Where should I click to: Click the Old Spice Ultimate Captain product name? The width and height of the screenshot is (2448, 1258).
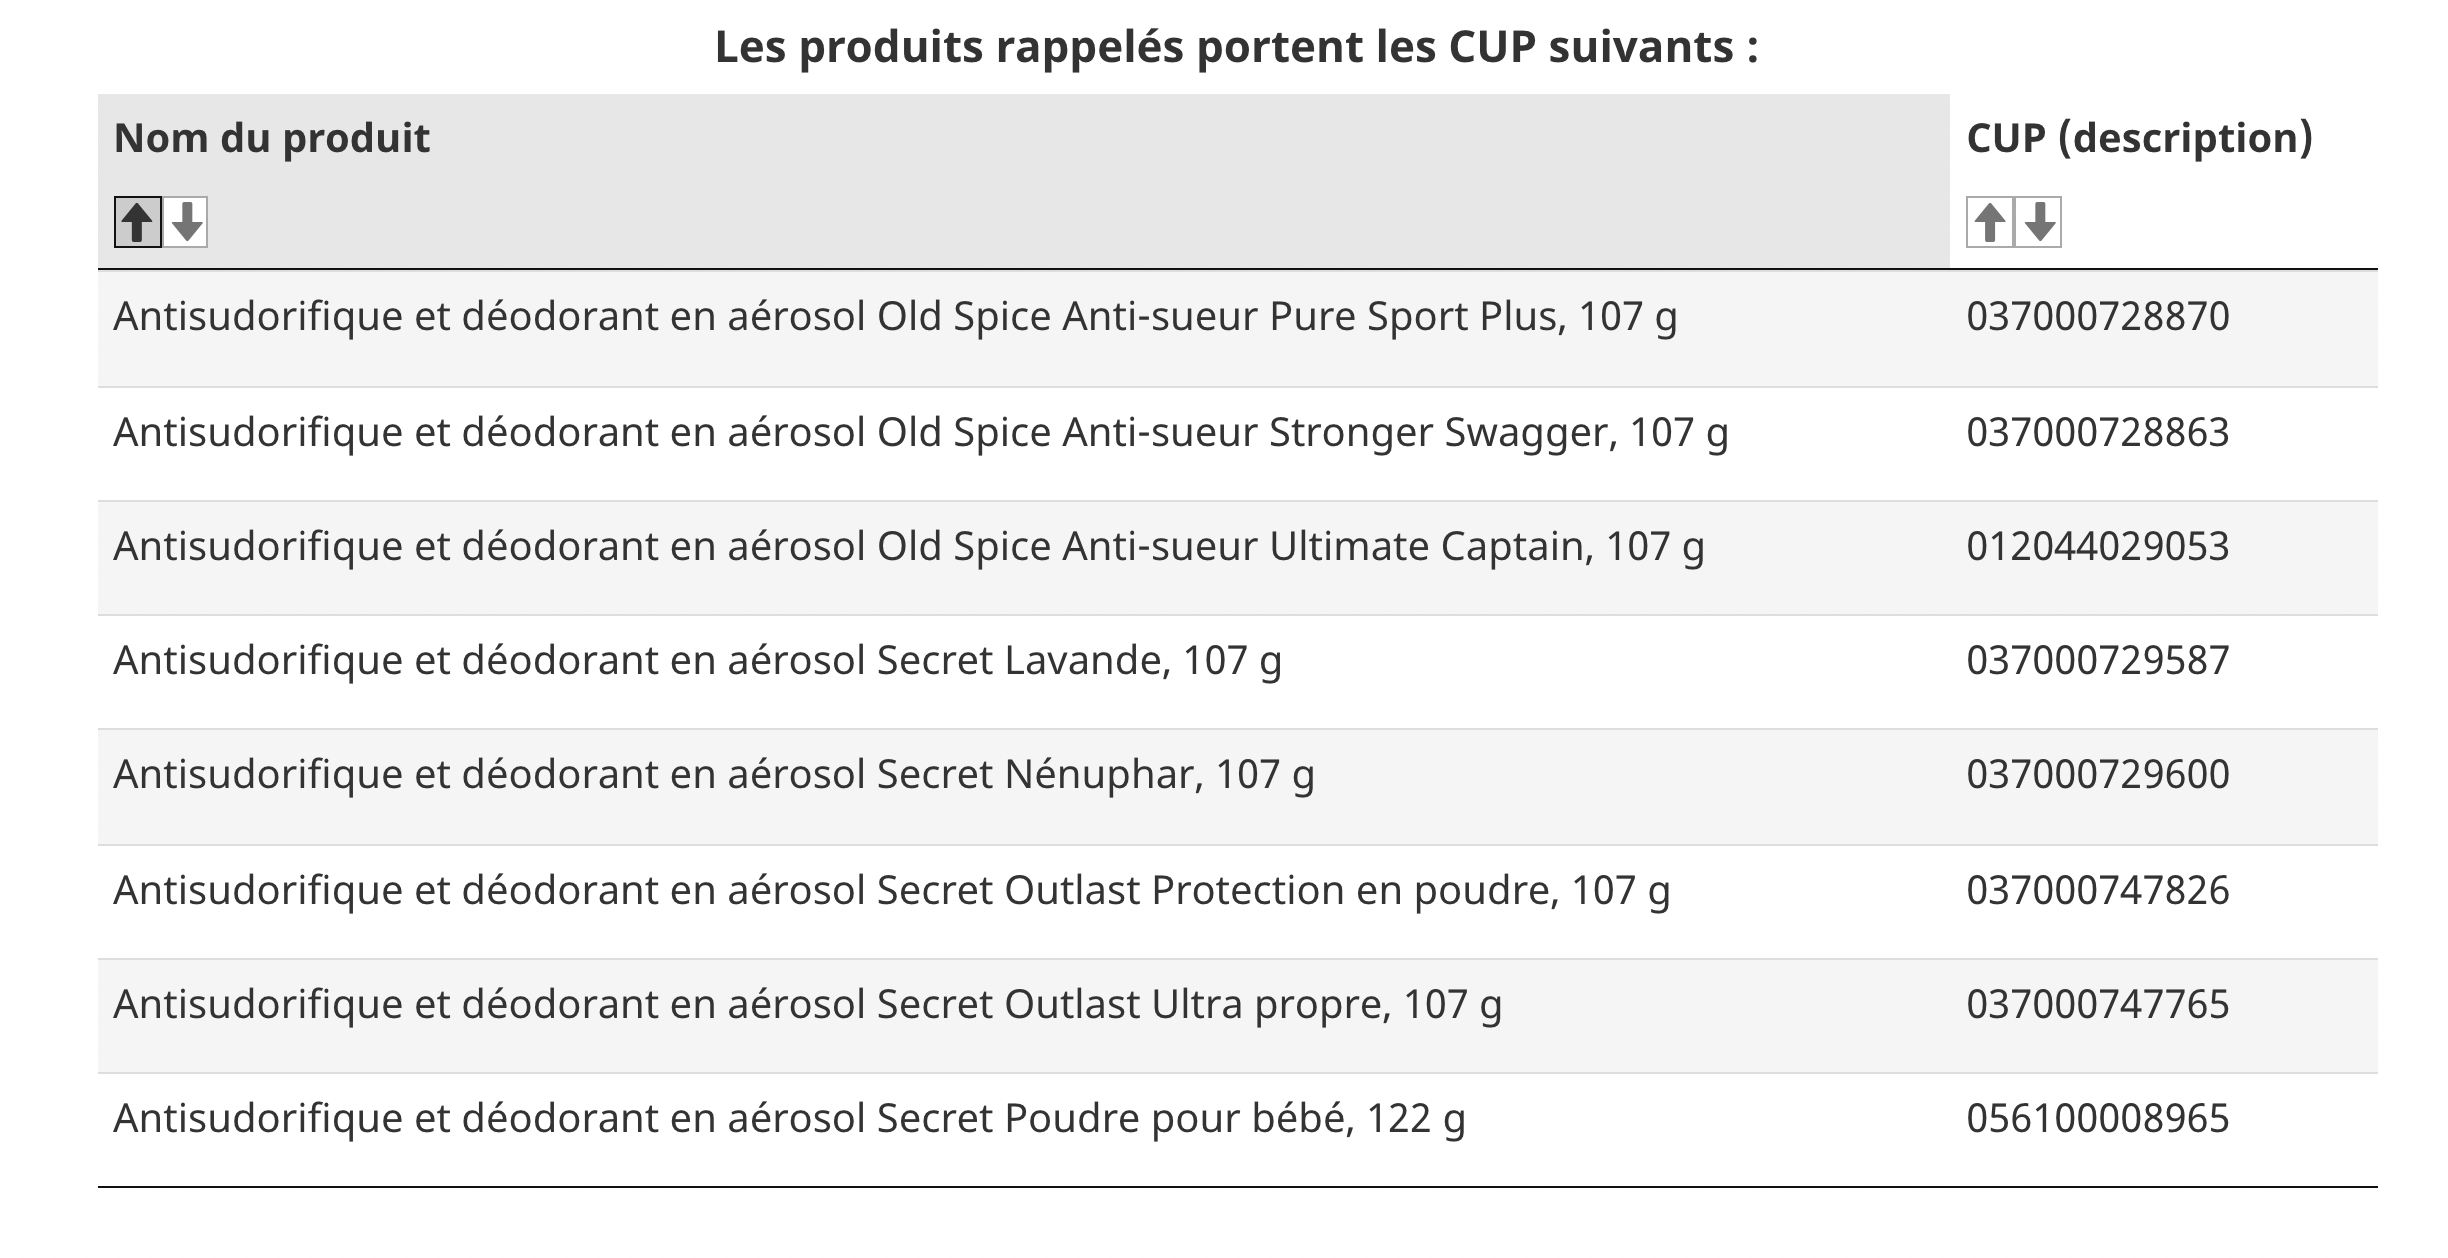pos(908,547)
